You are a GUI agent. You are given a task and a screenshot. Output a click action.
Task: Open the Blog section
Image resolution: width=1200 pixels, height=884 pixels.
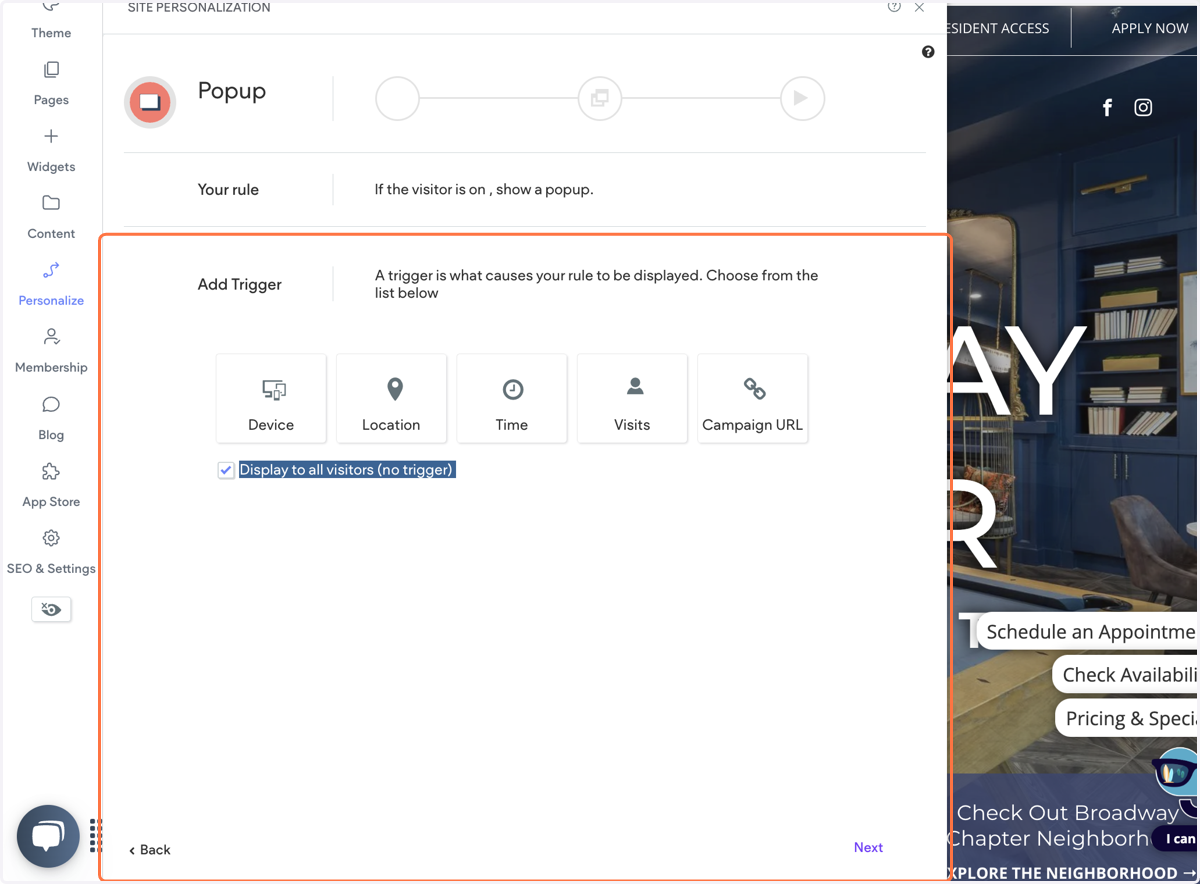coord(51,419)
